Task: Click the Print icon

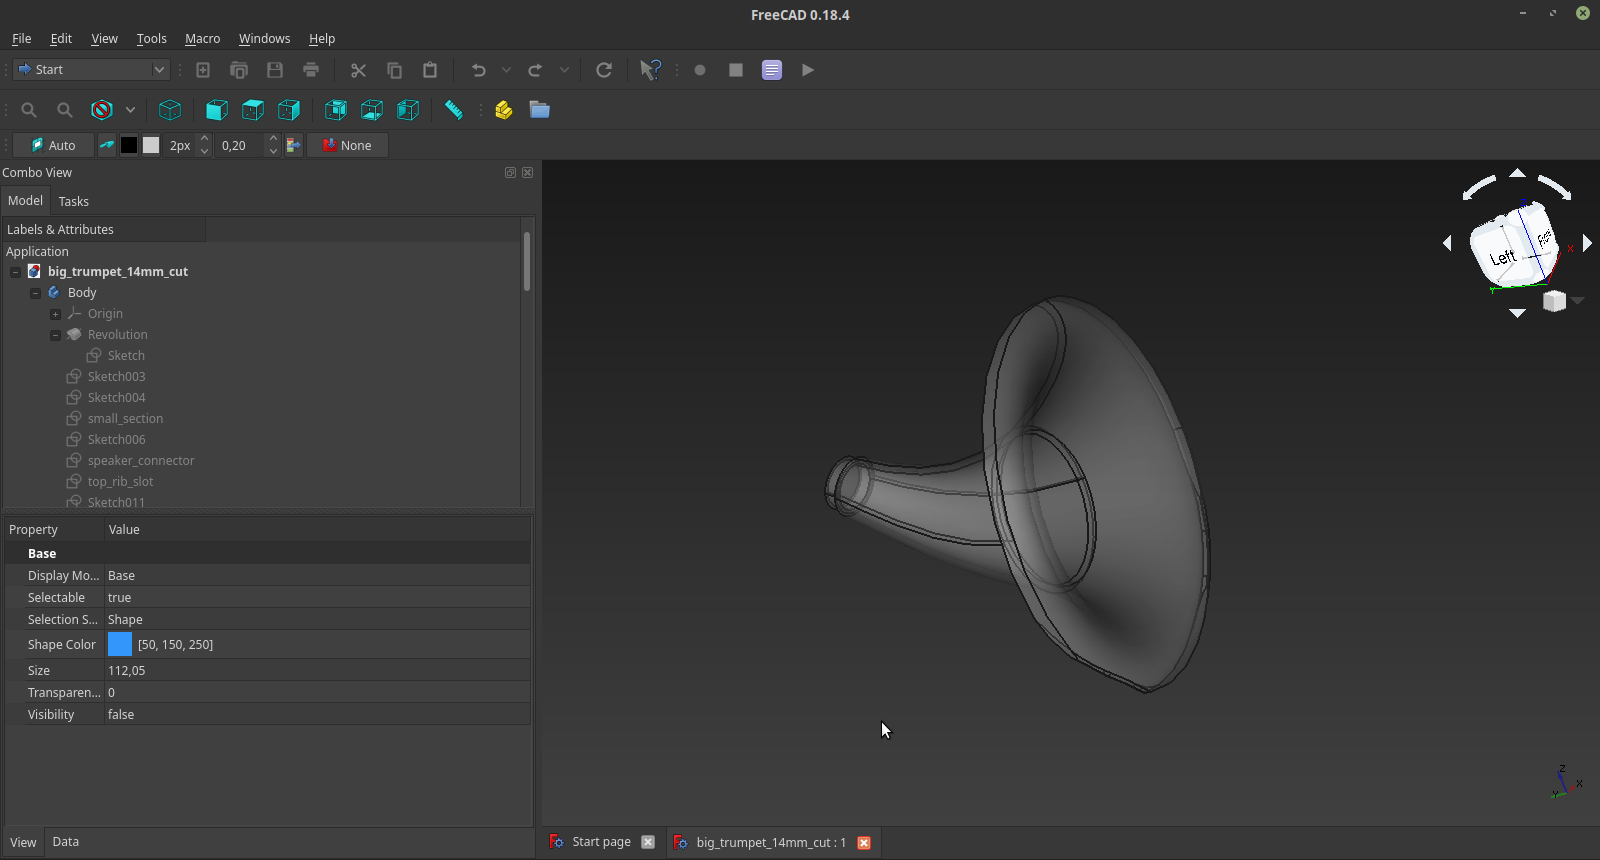Action: (311, 70)
